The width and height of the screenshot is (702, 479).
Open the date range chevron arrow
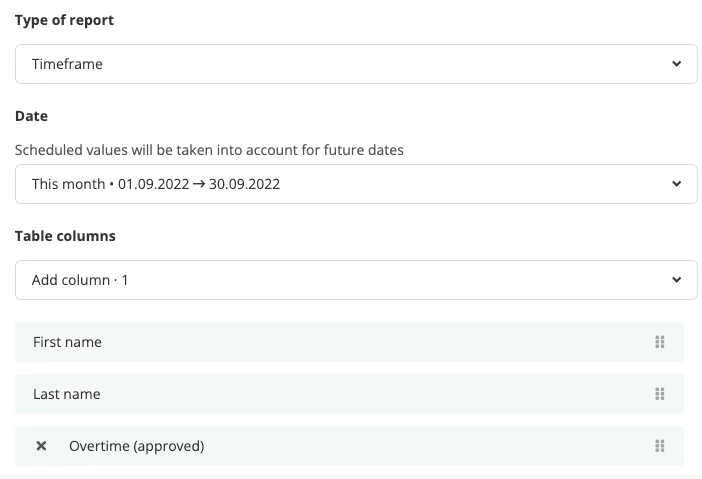pyautogui.click(x=676, y=184)
